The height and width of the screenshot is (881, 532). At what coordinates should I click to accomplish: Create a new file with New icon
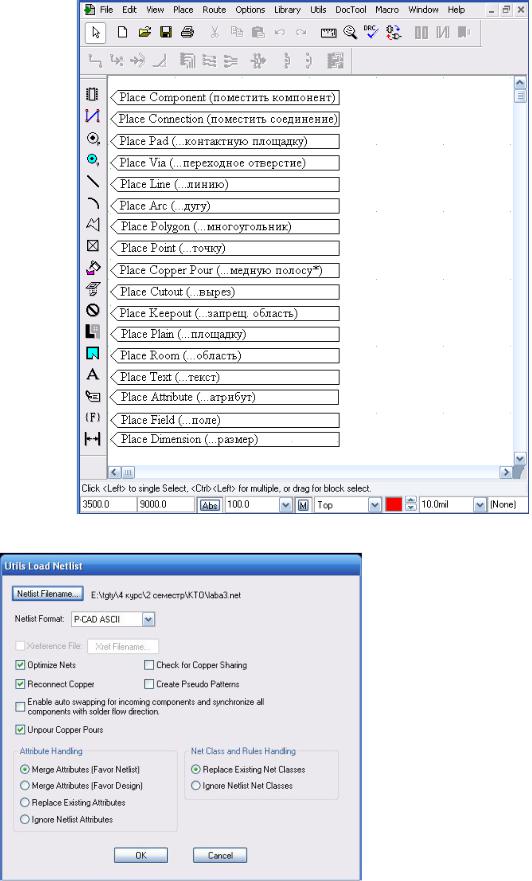coord(122,33)
